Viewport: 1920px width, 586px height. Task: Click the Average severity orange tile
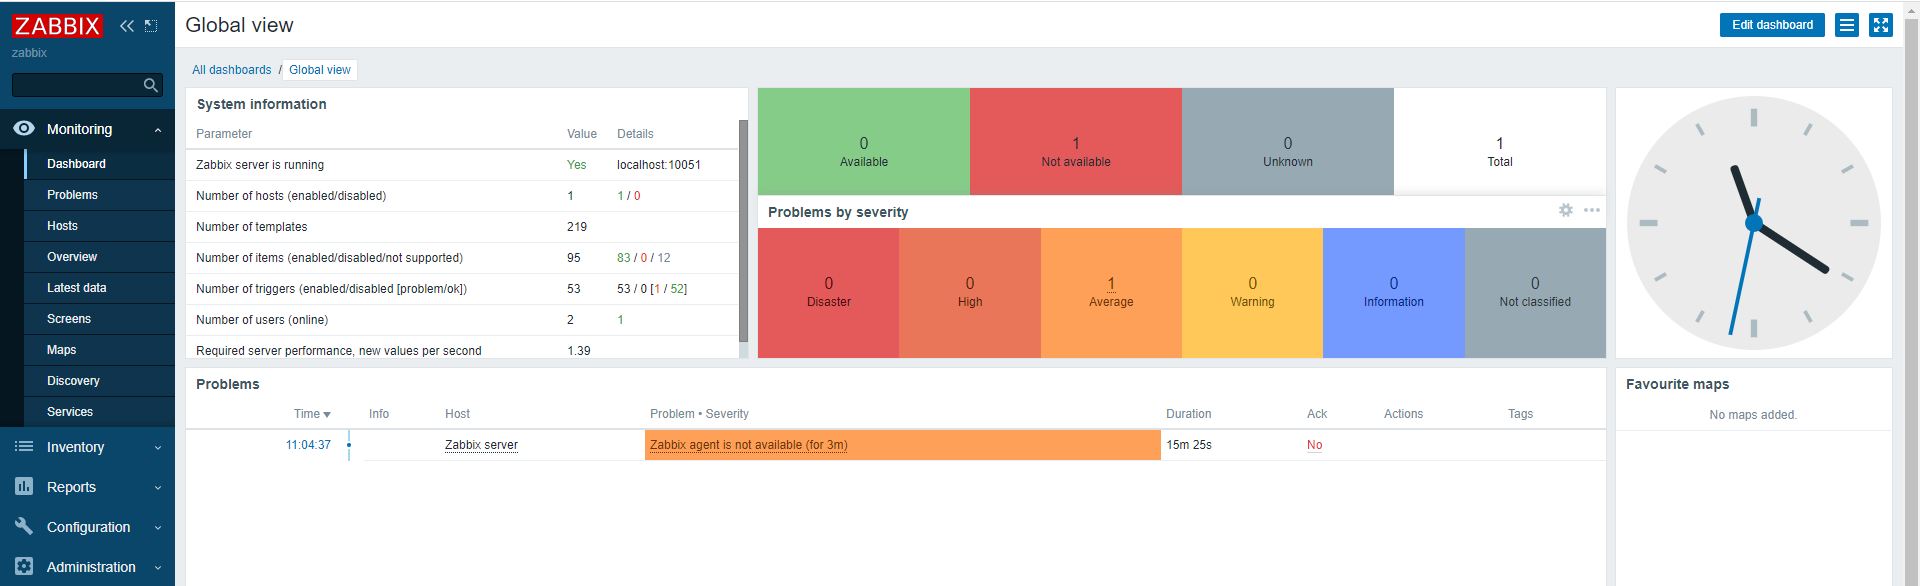[x=1111, y=292]
